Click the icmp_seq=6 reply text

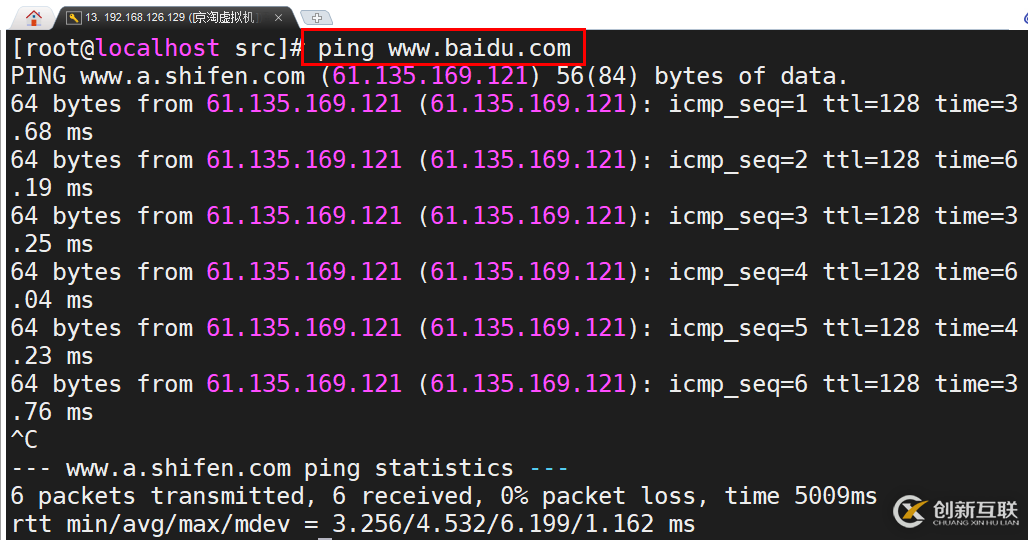tap(738, 384)
